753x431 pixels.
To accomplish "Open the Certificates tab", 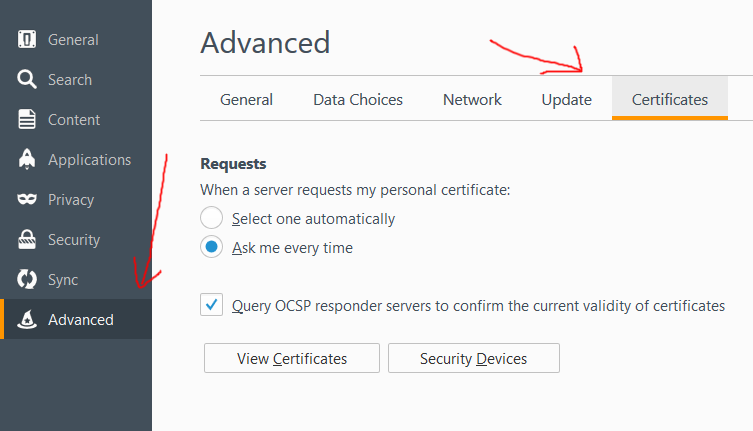I will [670, 99].
